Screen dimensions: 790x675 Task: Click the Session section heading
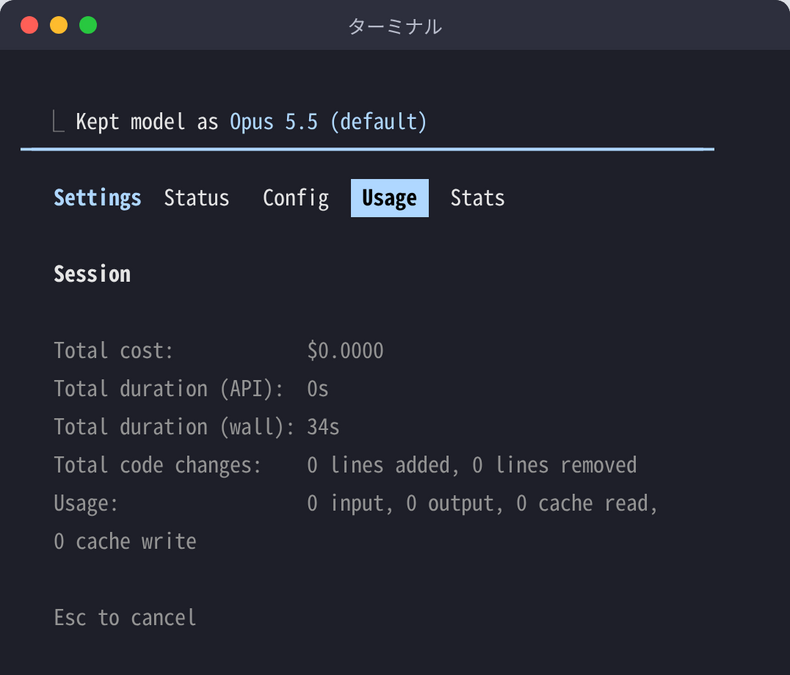[92, 274]
